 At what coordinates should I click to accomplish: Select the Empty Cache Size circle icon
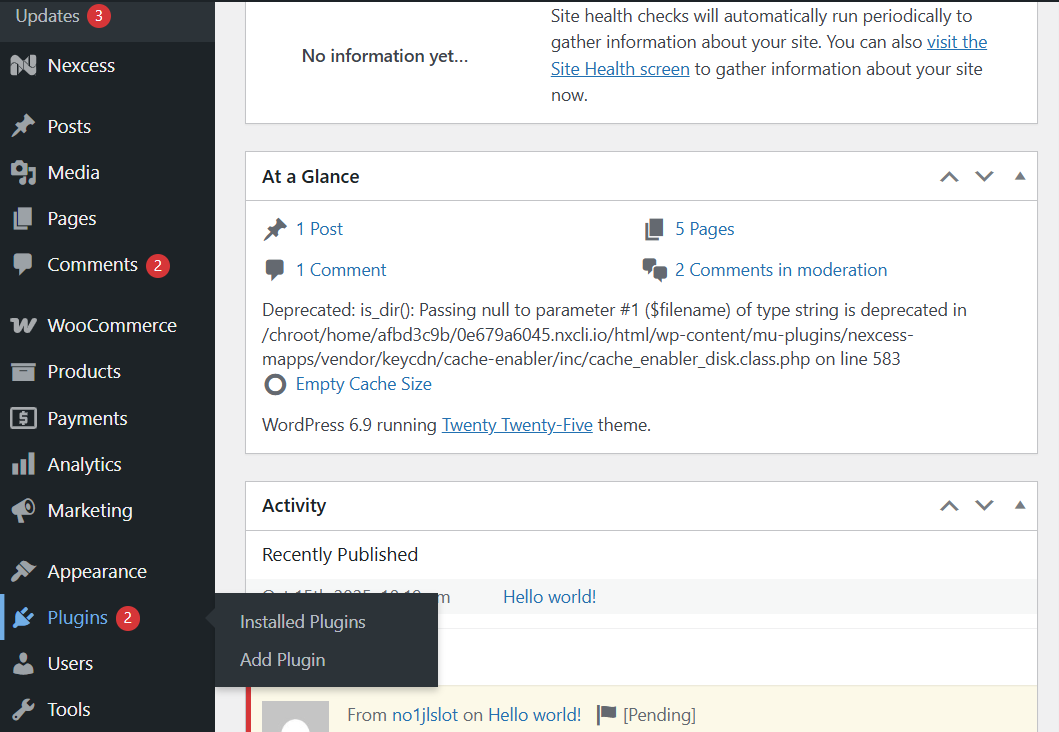point(274,383)
